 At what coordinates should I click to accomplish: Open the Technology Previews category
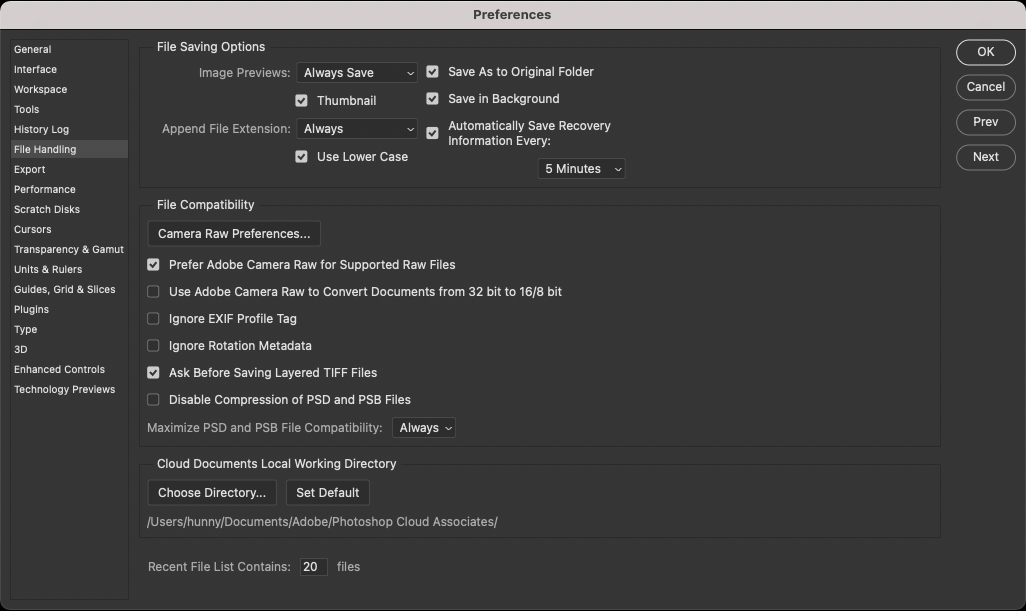click(64, 389)
